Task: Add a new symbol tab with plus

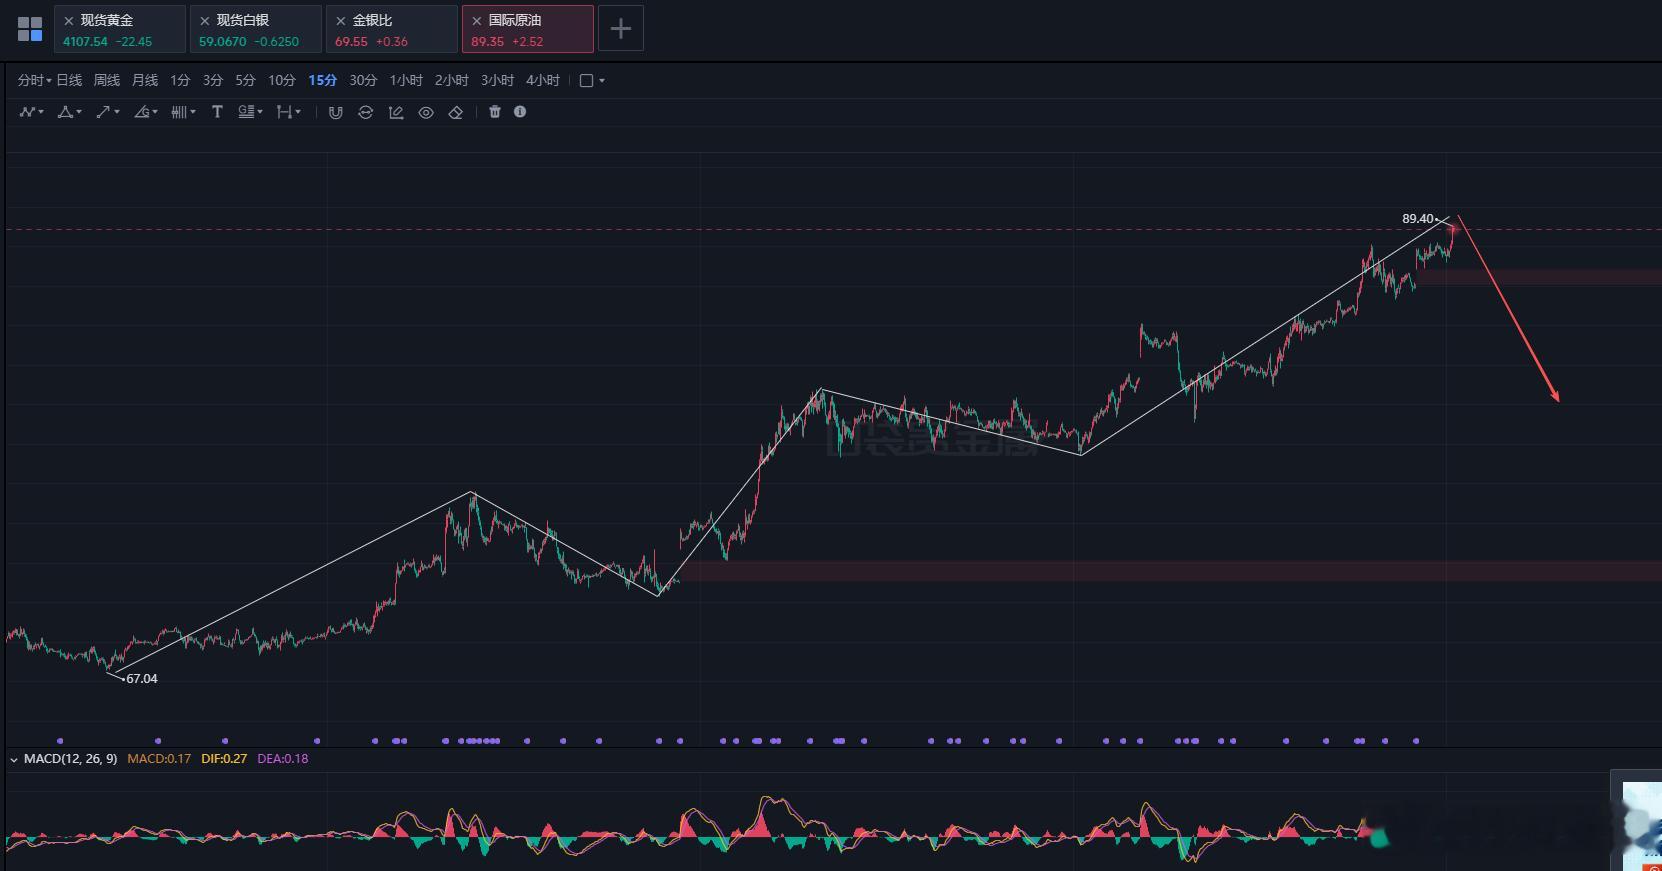Action: (x=621, y=29)
